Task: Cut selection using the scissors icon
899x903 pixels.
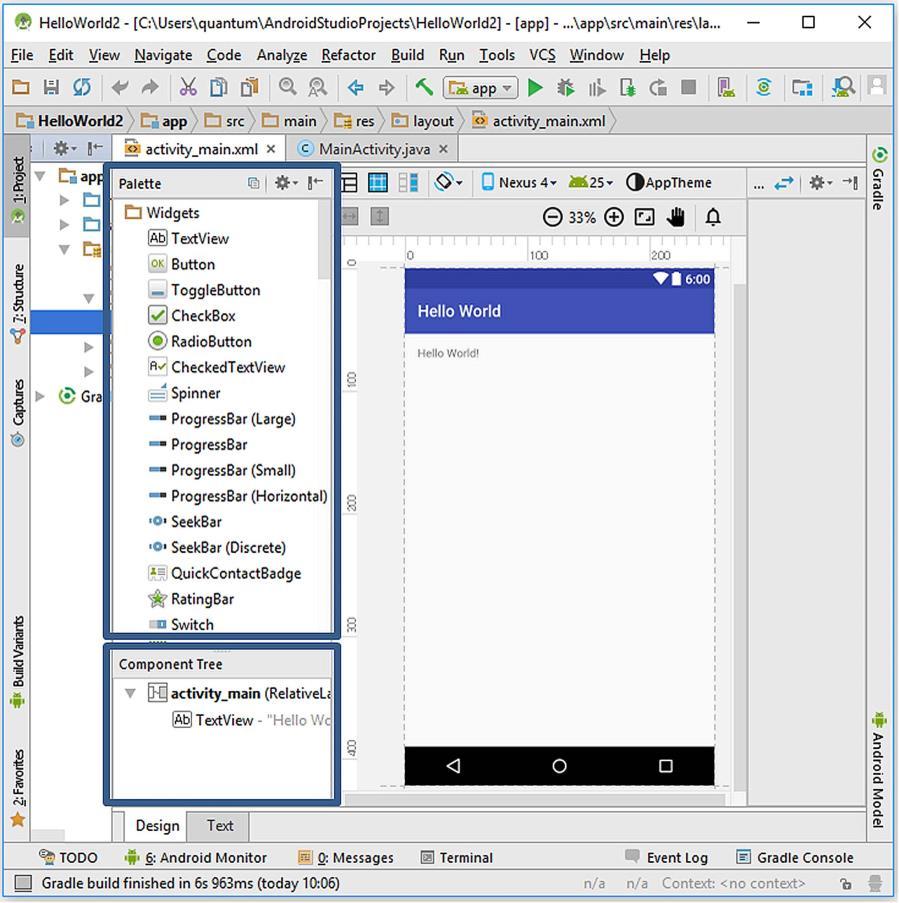Action: pyautogui.click(x=188, y=88)
